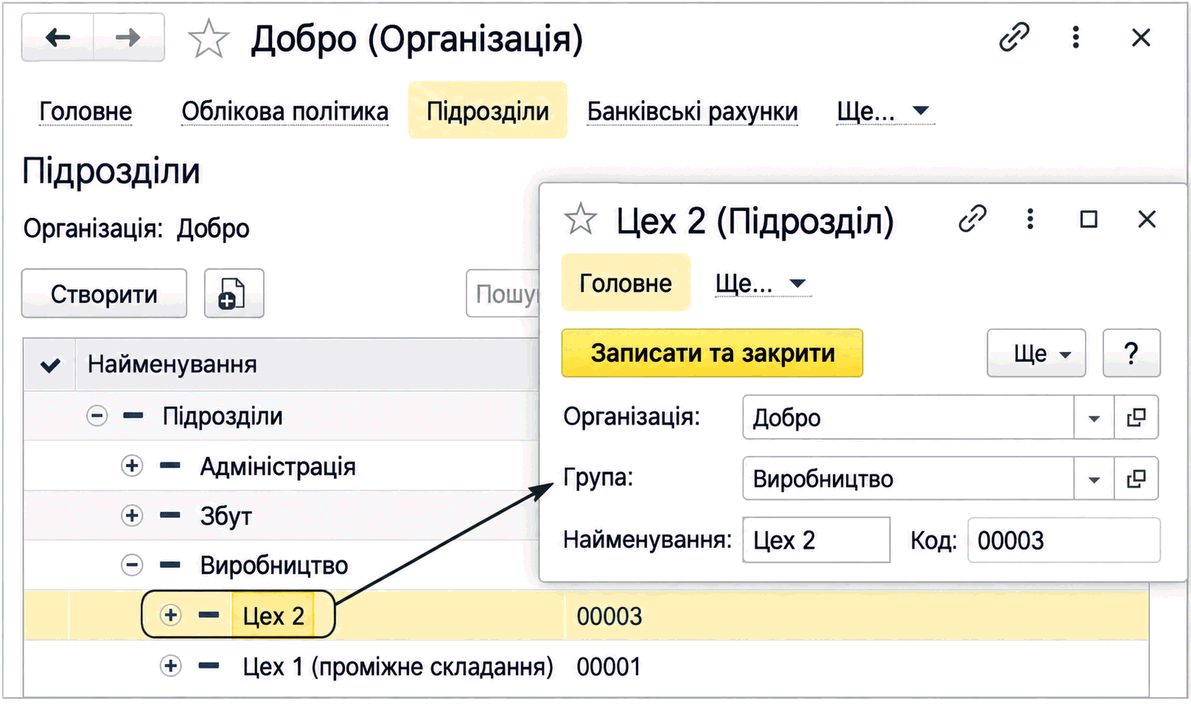The width and height of the screenshot is (1191, 706).
Task: Open help with the ? button
Action: pos(1131,353)
